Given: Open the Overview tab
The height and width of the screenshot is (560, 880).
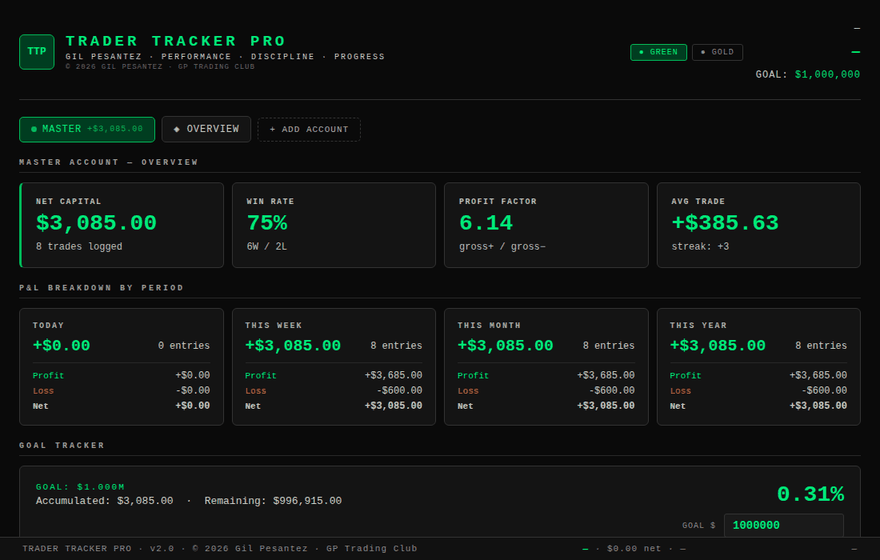Looking at the screenshot, I should coord(206,129).
